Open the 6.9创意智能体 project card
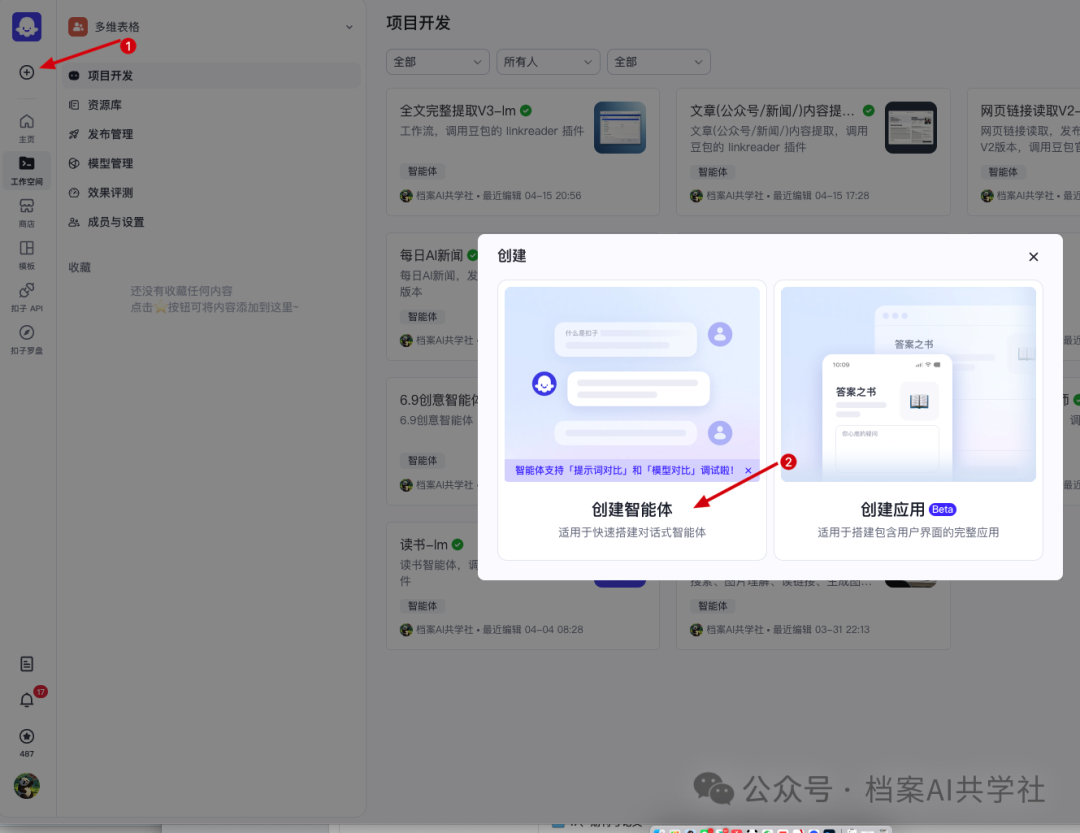 [432, 441]
